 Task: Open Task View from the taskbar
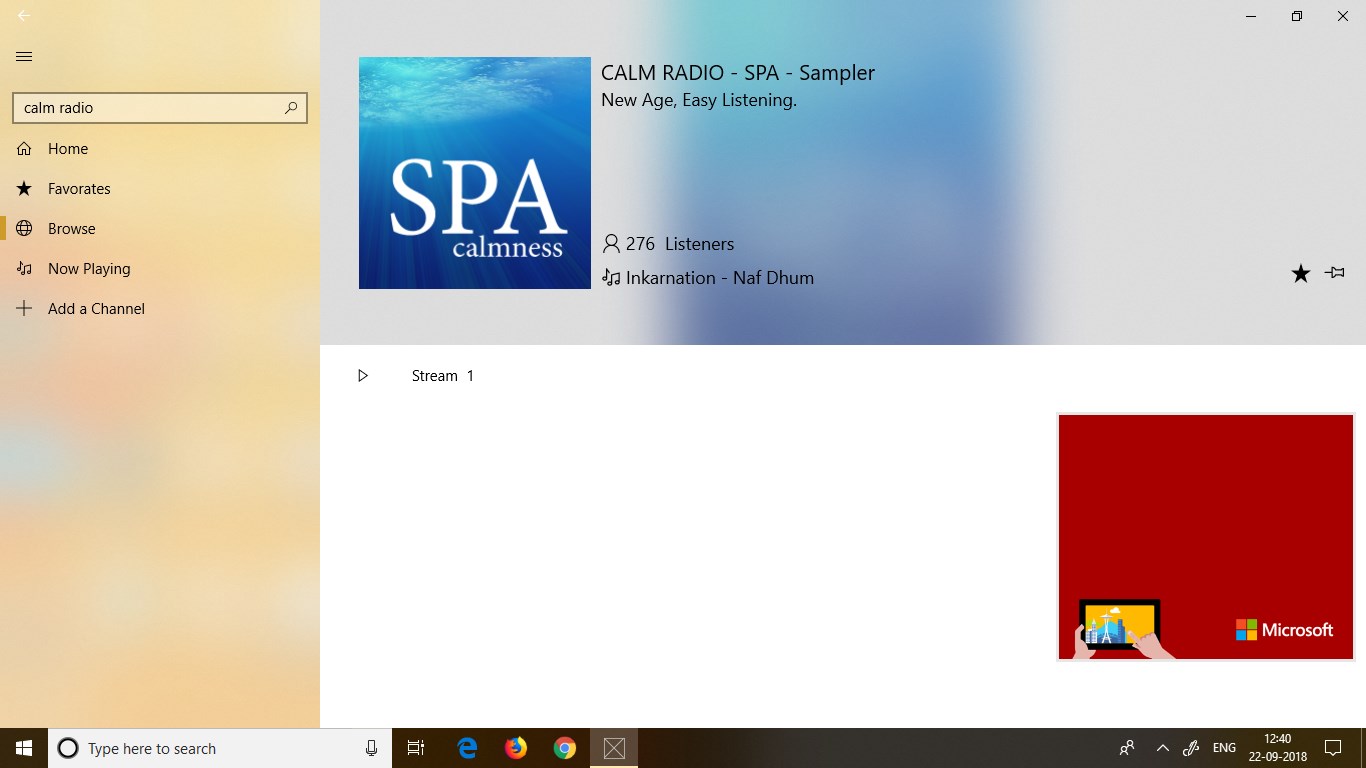pos(416,748)
